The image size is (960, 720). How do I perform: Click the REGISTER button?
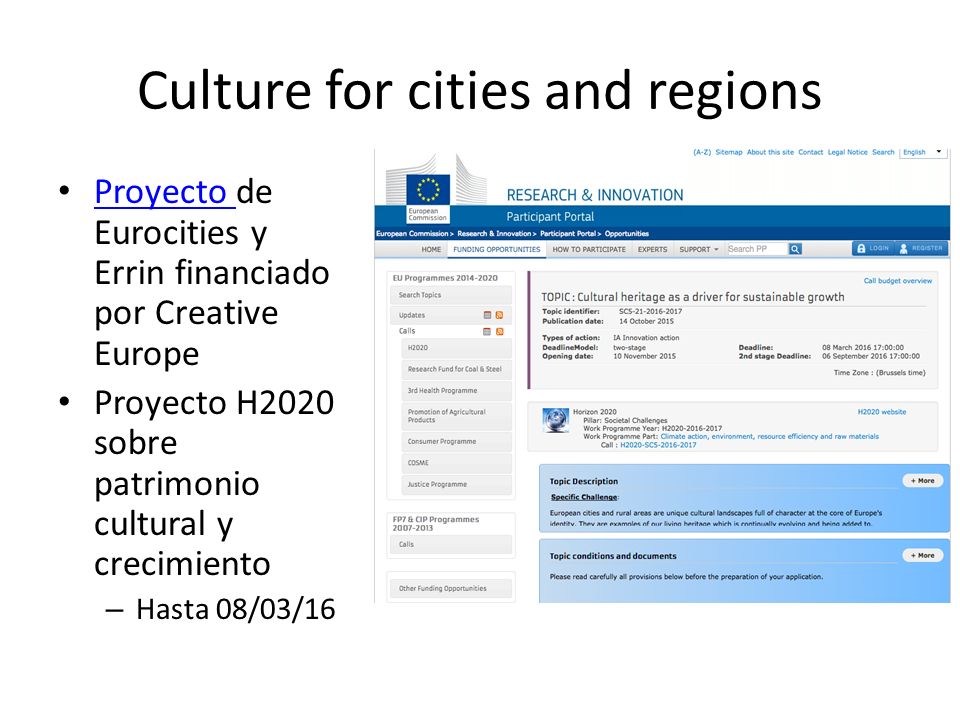coord(921,249)
